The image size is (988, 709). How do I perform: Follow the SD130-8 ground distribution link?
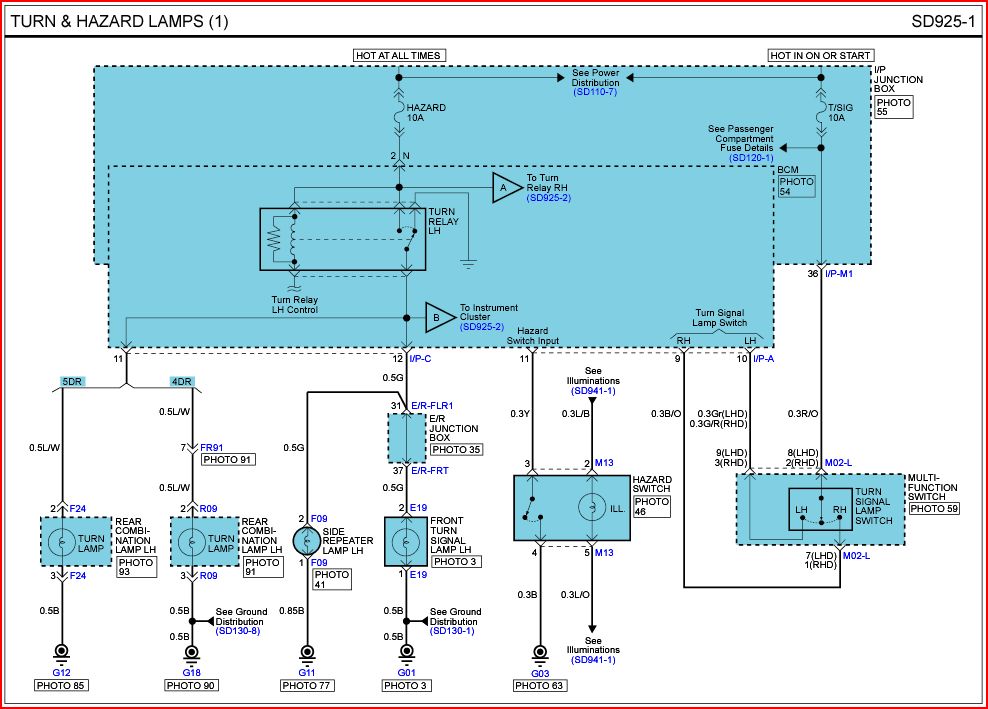click(237, 631)
